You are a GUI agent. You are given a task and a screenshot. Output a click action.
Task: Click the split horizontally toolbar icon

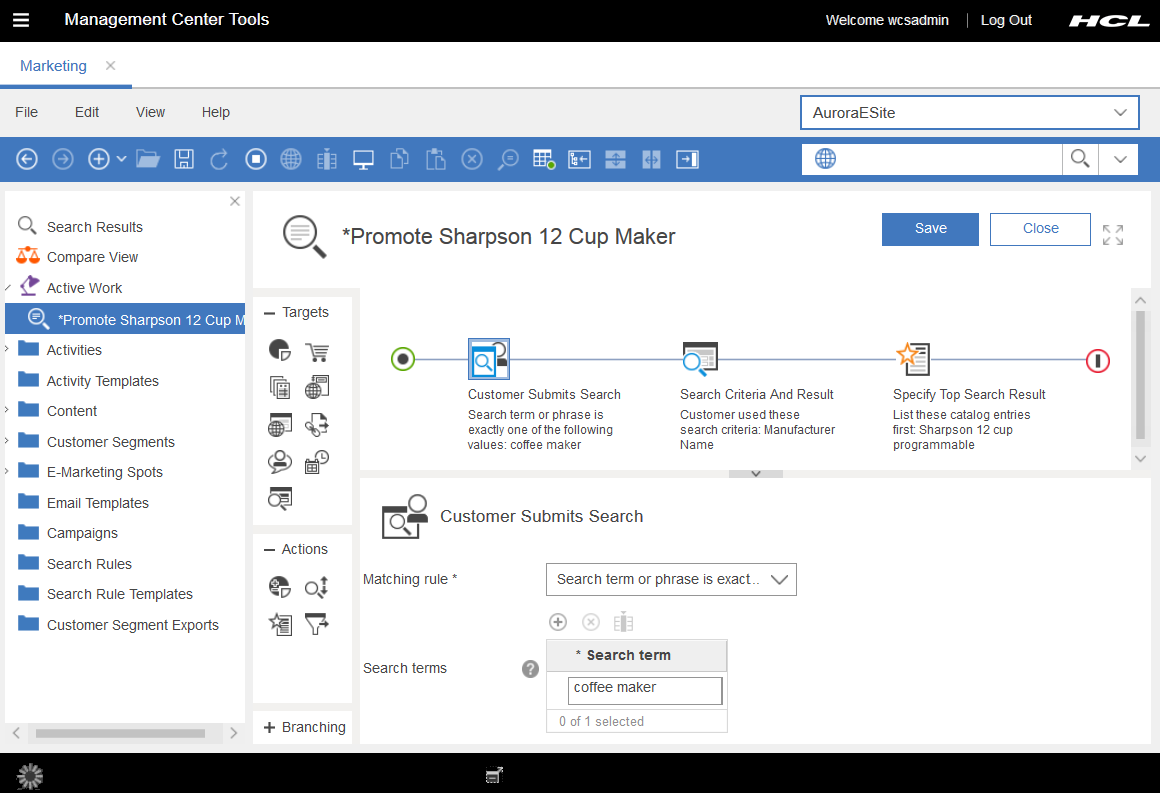(616, 159)
